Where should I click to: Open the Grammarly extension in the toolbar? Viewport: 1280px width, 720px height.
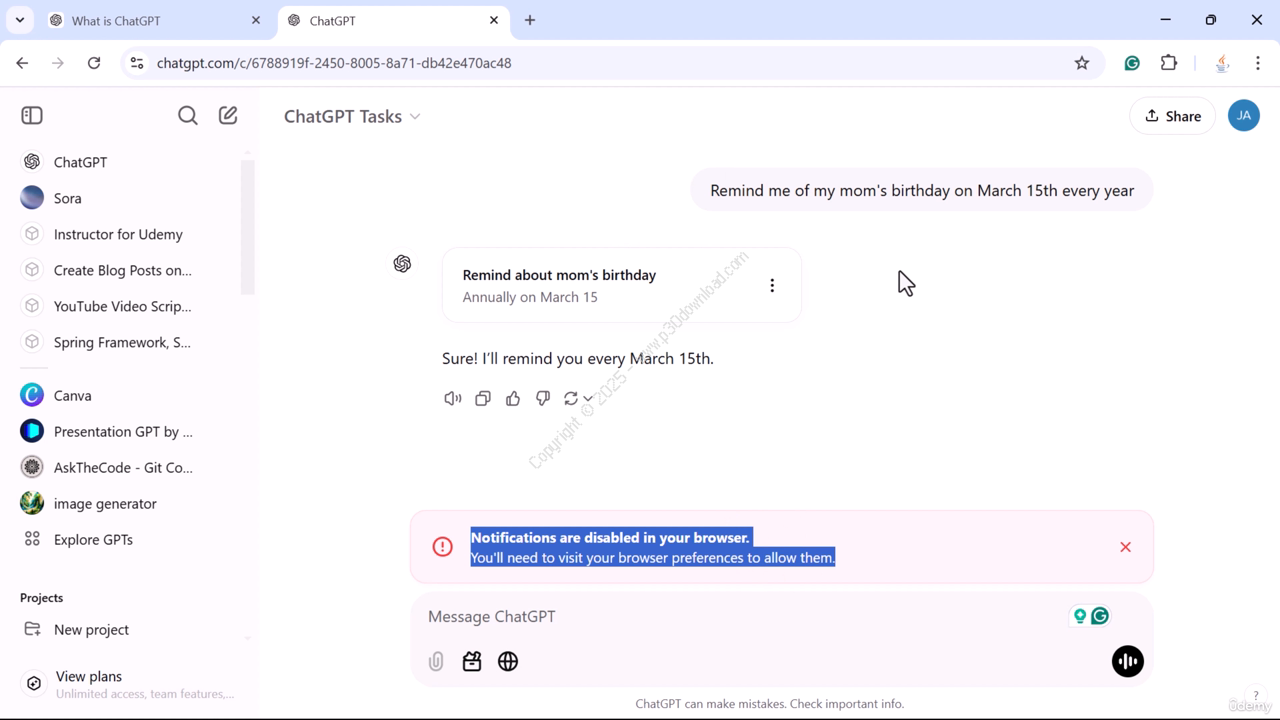pos(1132,63)
